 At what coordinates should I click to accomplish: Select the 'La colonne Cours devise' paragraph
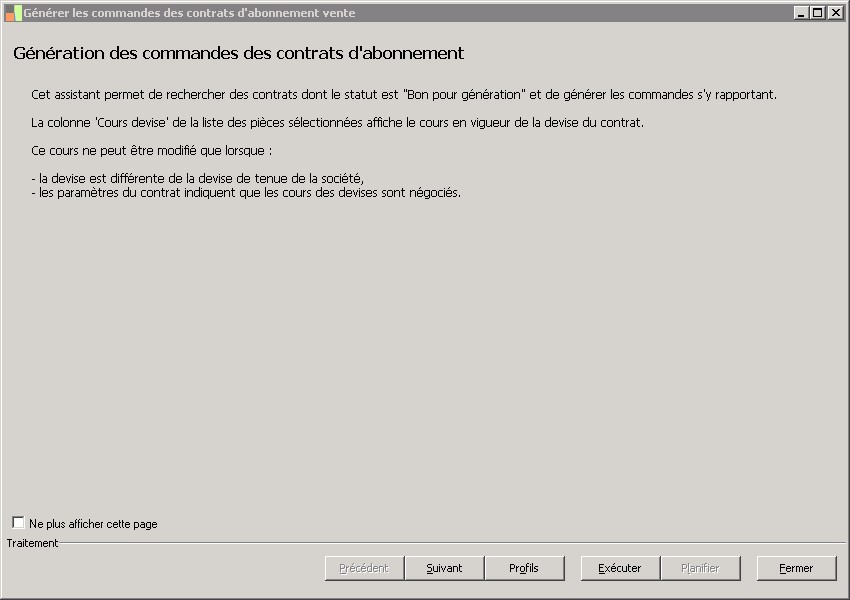click(338, 123)
